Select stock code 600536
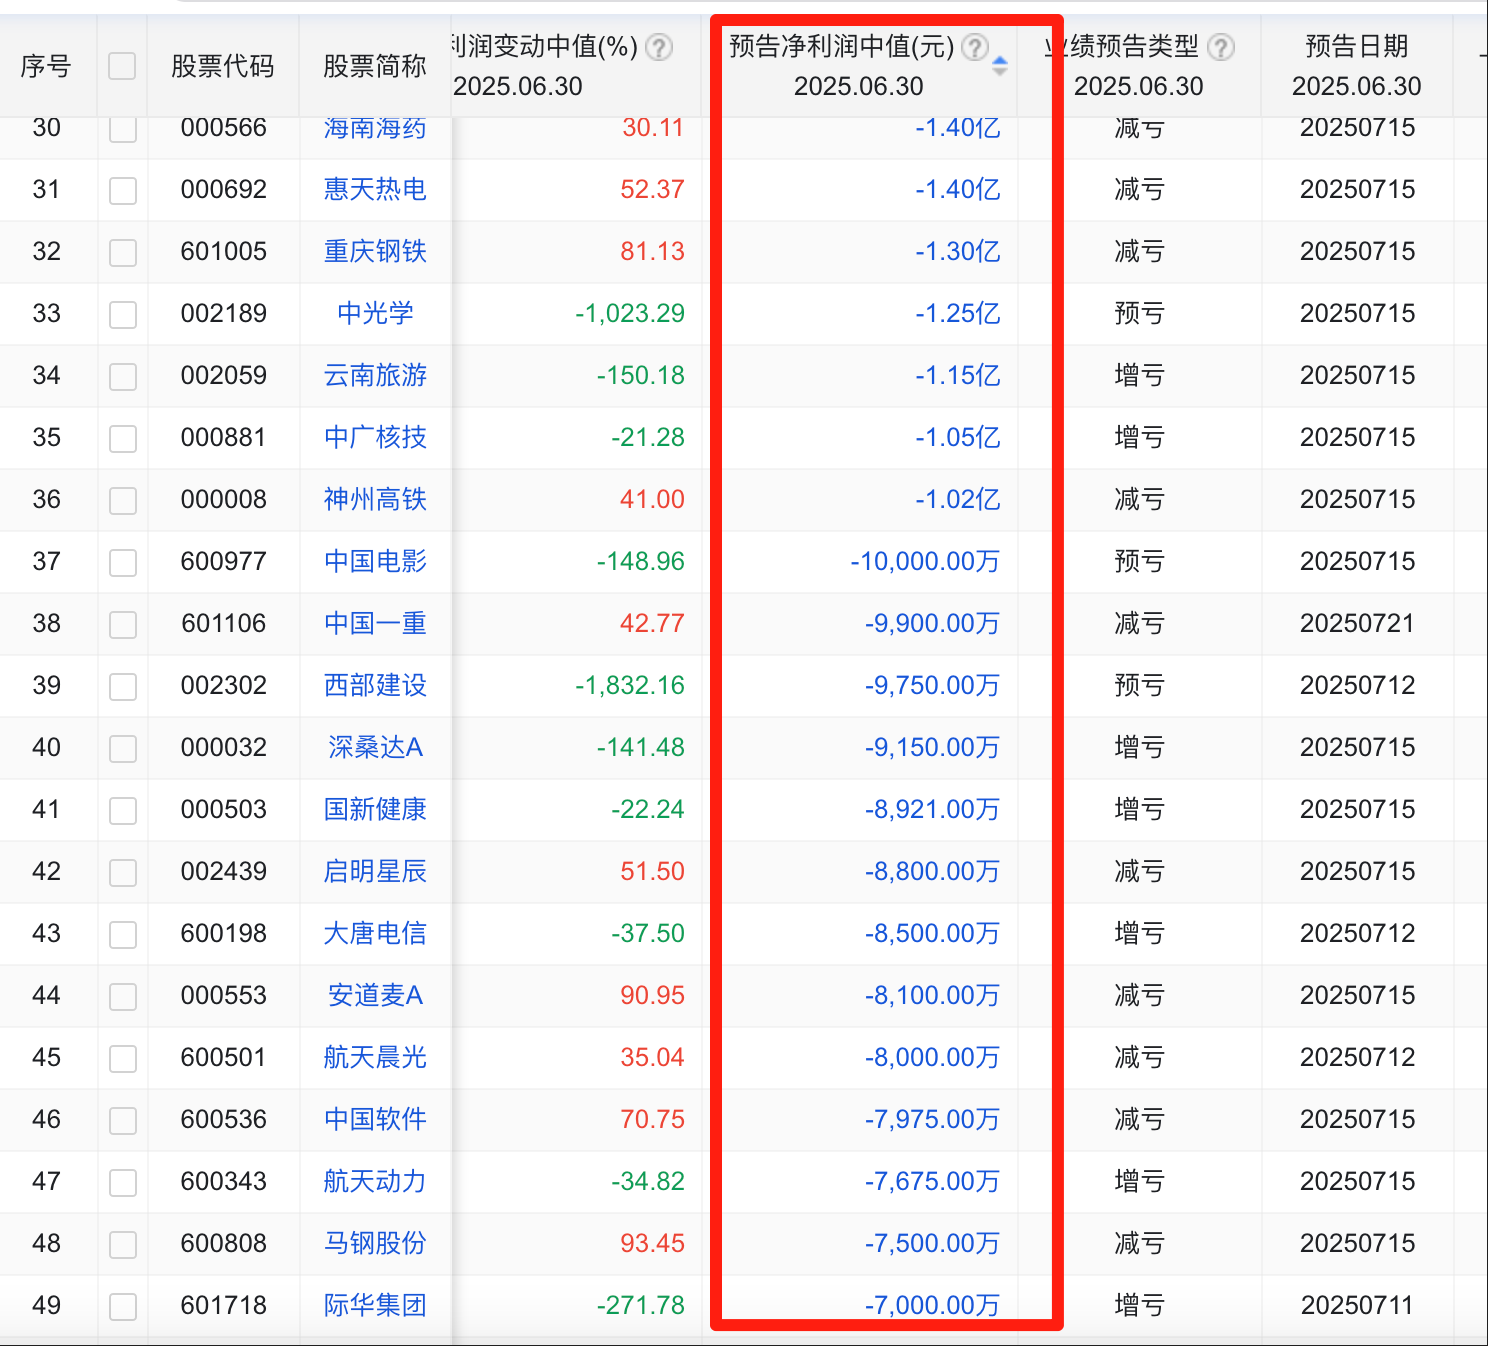This screenshot has height=1346, width=1488. (x=224, y=1119)
